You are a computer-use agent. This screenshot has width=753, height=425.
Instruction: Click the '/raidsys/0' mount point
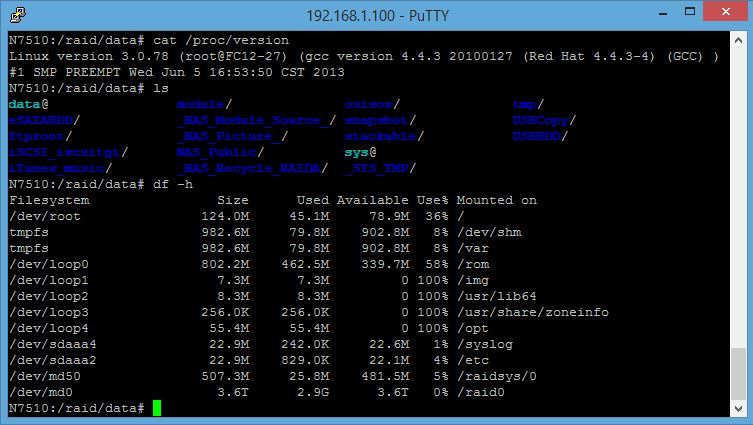[x=497, y=376]
